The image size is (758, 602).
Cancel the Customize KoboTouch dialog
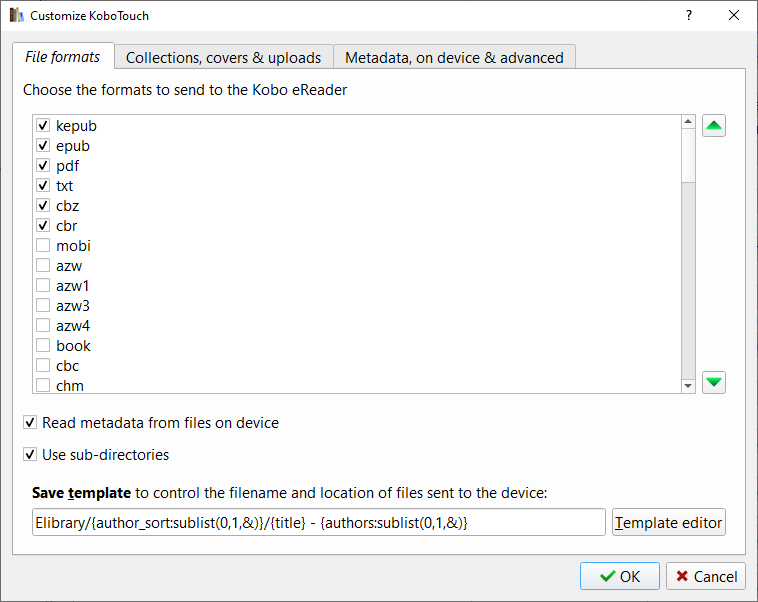coord(705,576)
